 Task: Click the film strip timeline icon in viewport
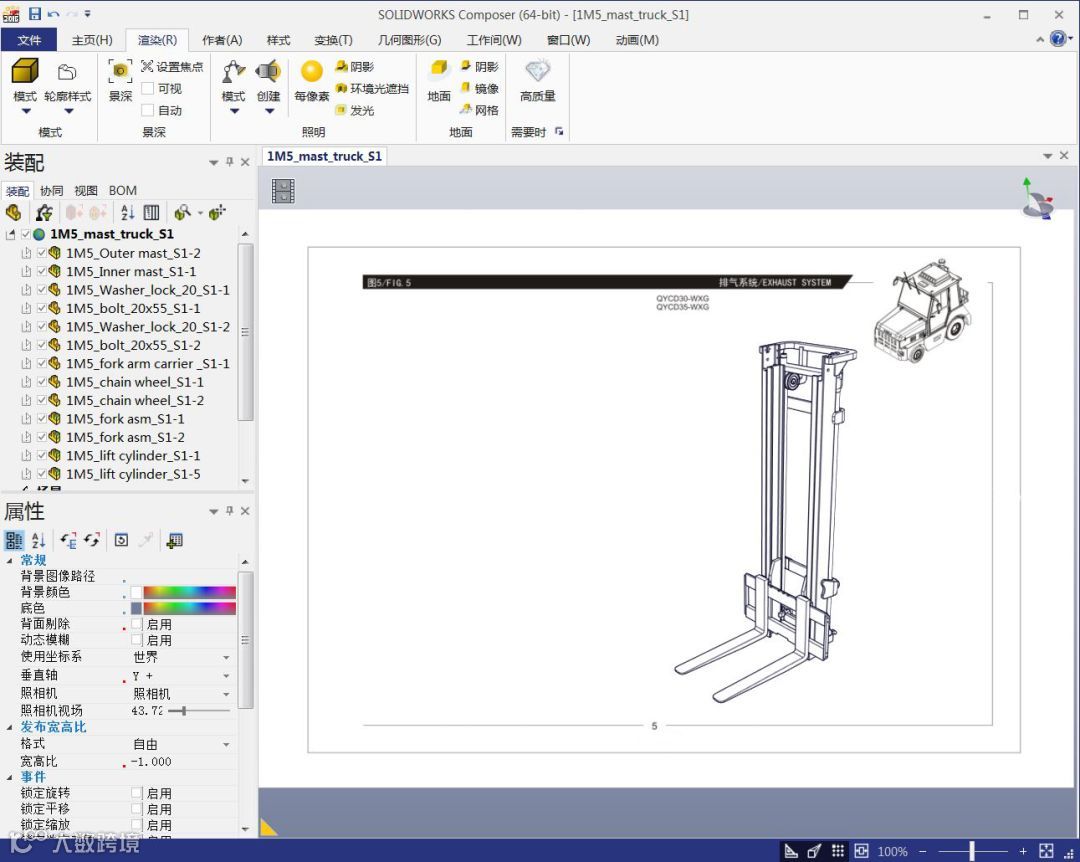point(284,191)
